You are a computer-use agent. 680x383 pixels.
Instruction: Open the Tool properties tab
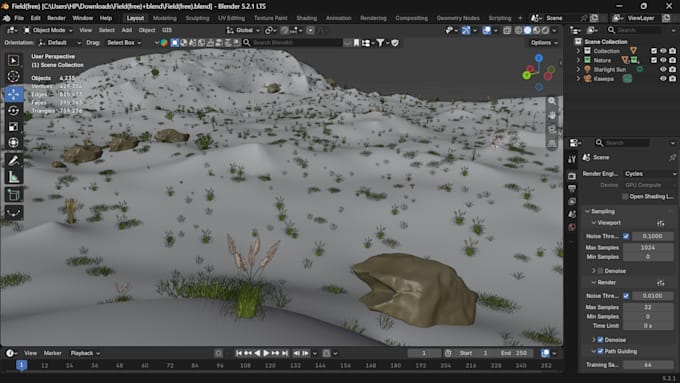[572, 160]
